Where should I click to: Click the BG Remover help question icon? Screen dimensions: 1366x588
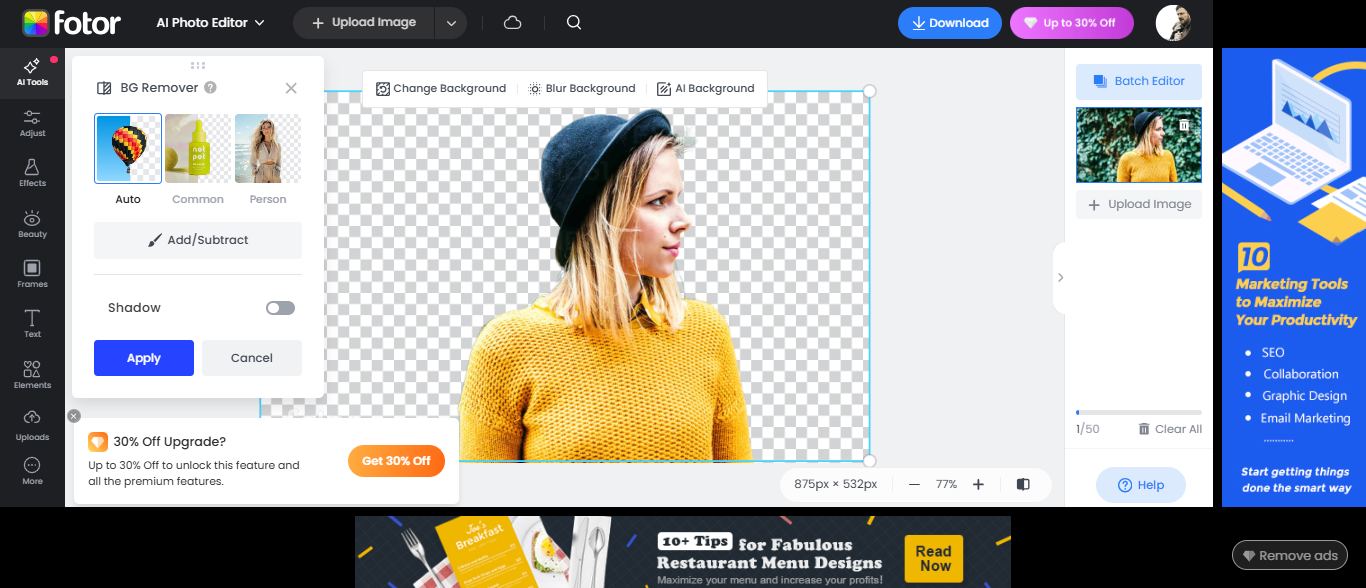point(210,88)
